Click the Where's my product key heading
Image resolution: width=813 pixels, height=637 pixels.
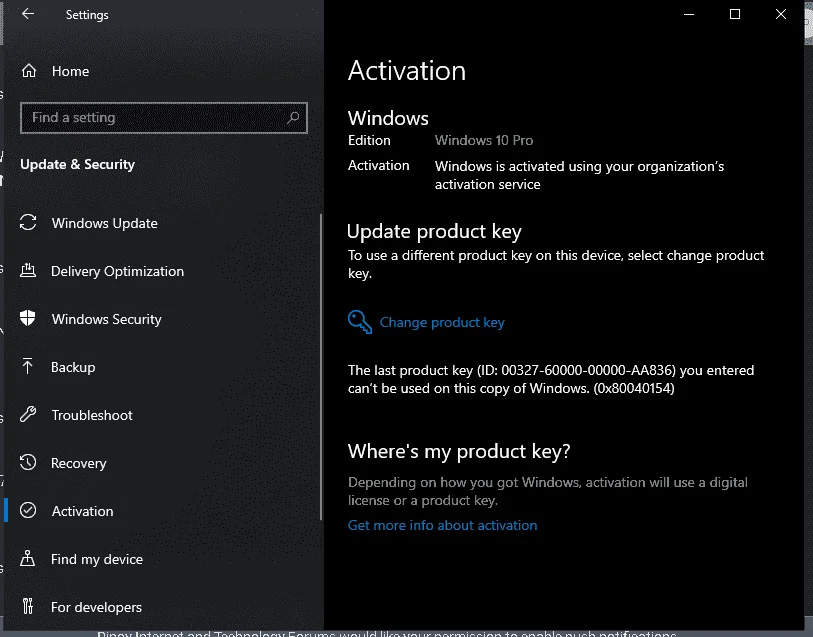click(x=459, y=451)
